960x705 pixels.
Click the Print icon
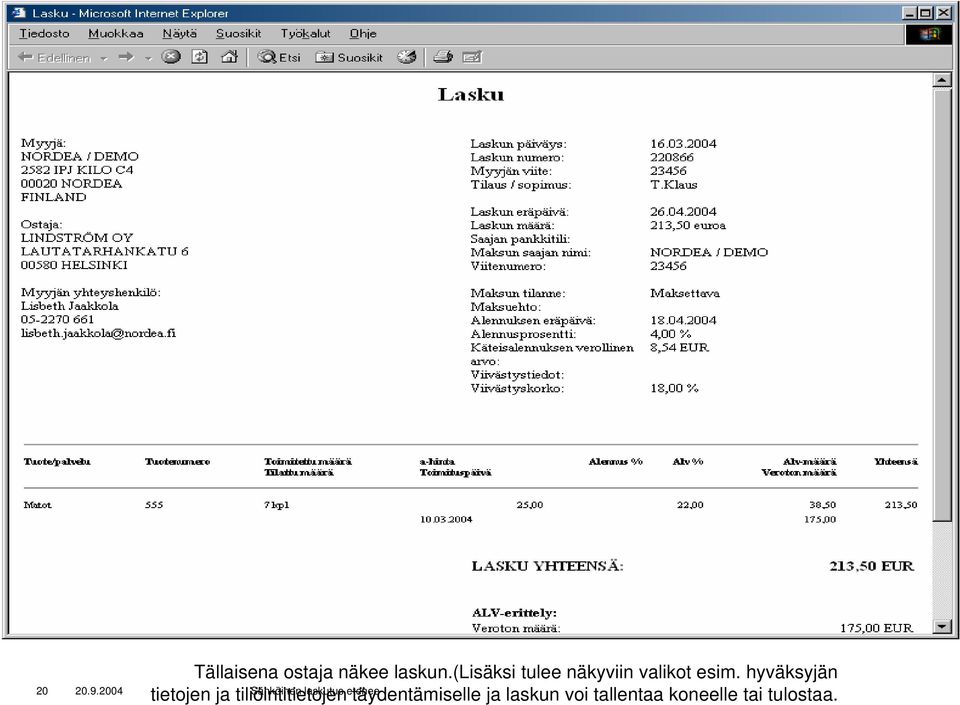pyautogui.click(x=443, y=57)
